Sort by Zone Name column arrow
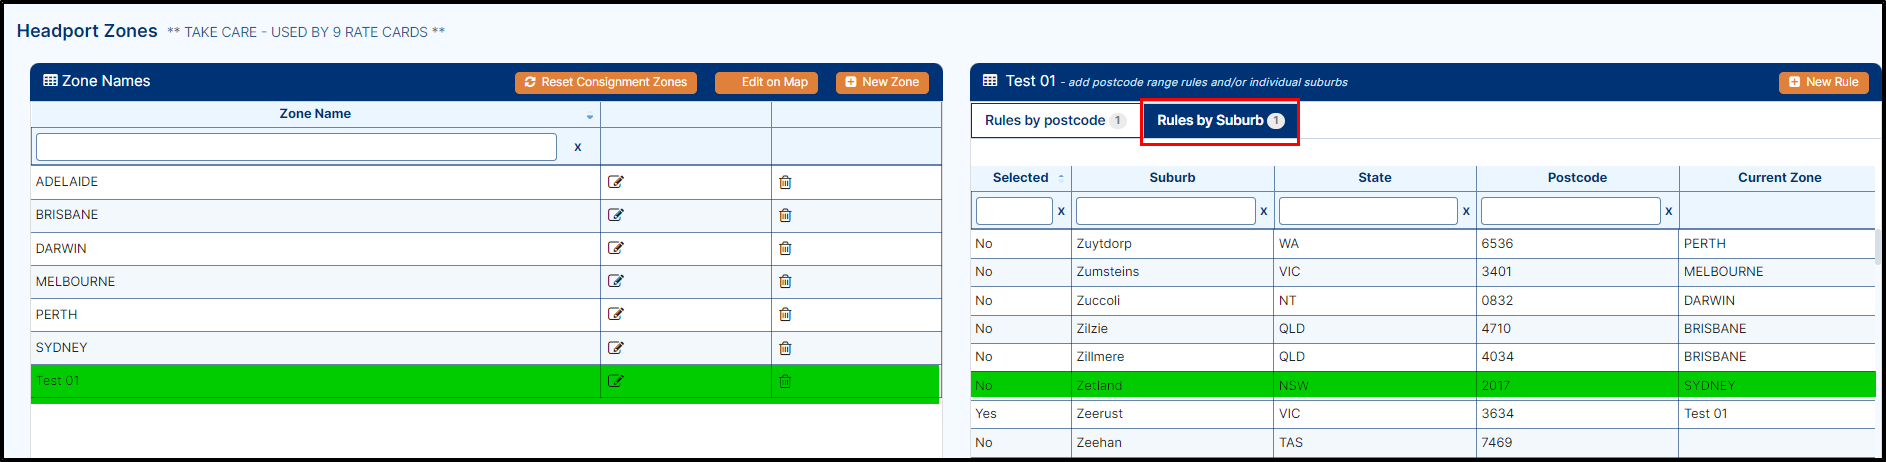 (x=590, y=117)
